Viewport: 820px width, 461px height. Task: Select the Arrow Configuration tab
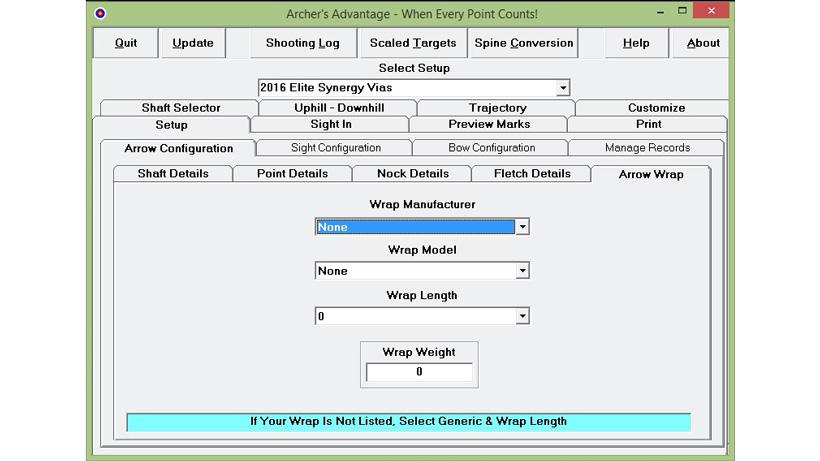point(178,148)
